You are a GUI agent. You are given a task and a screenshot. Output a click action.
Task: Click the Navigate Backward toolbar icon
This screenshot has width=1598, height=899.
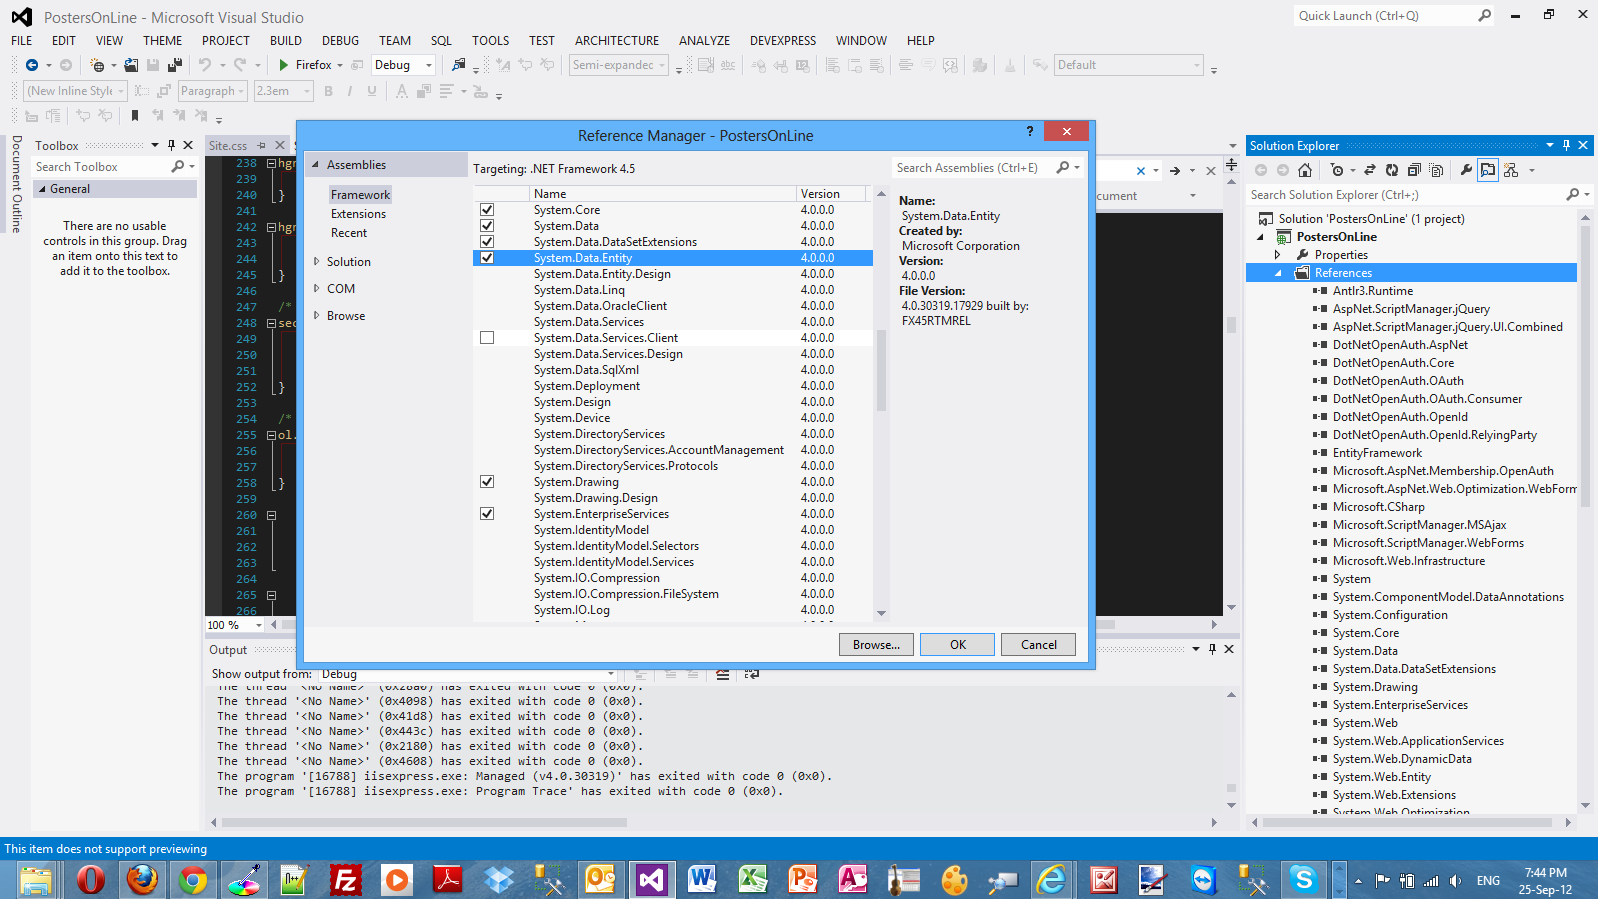pos(32,65)
